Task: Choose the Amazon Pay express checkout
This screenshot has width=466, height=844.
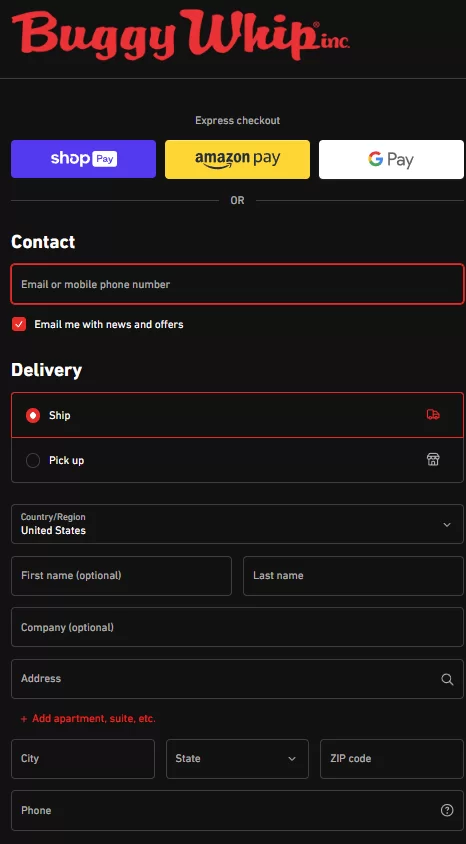Action: click(237, 159)
